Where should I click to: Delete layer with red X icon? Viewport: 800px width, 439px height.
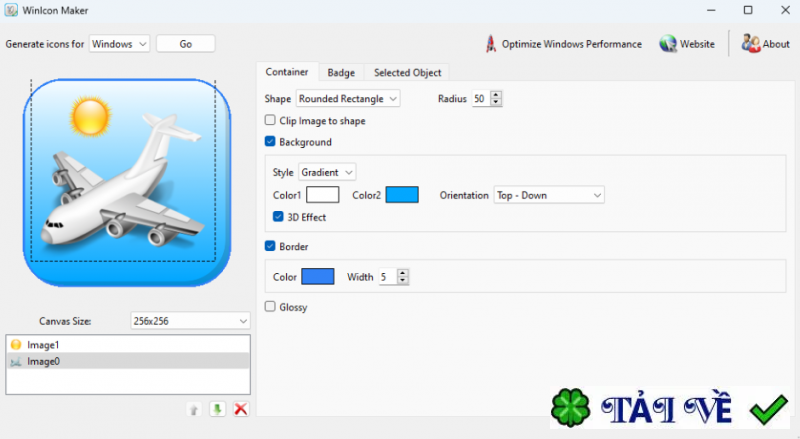(241, 409)
